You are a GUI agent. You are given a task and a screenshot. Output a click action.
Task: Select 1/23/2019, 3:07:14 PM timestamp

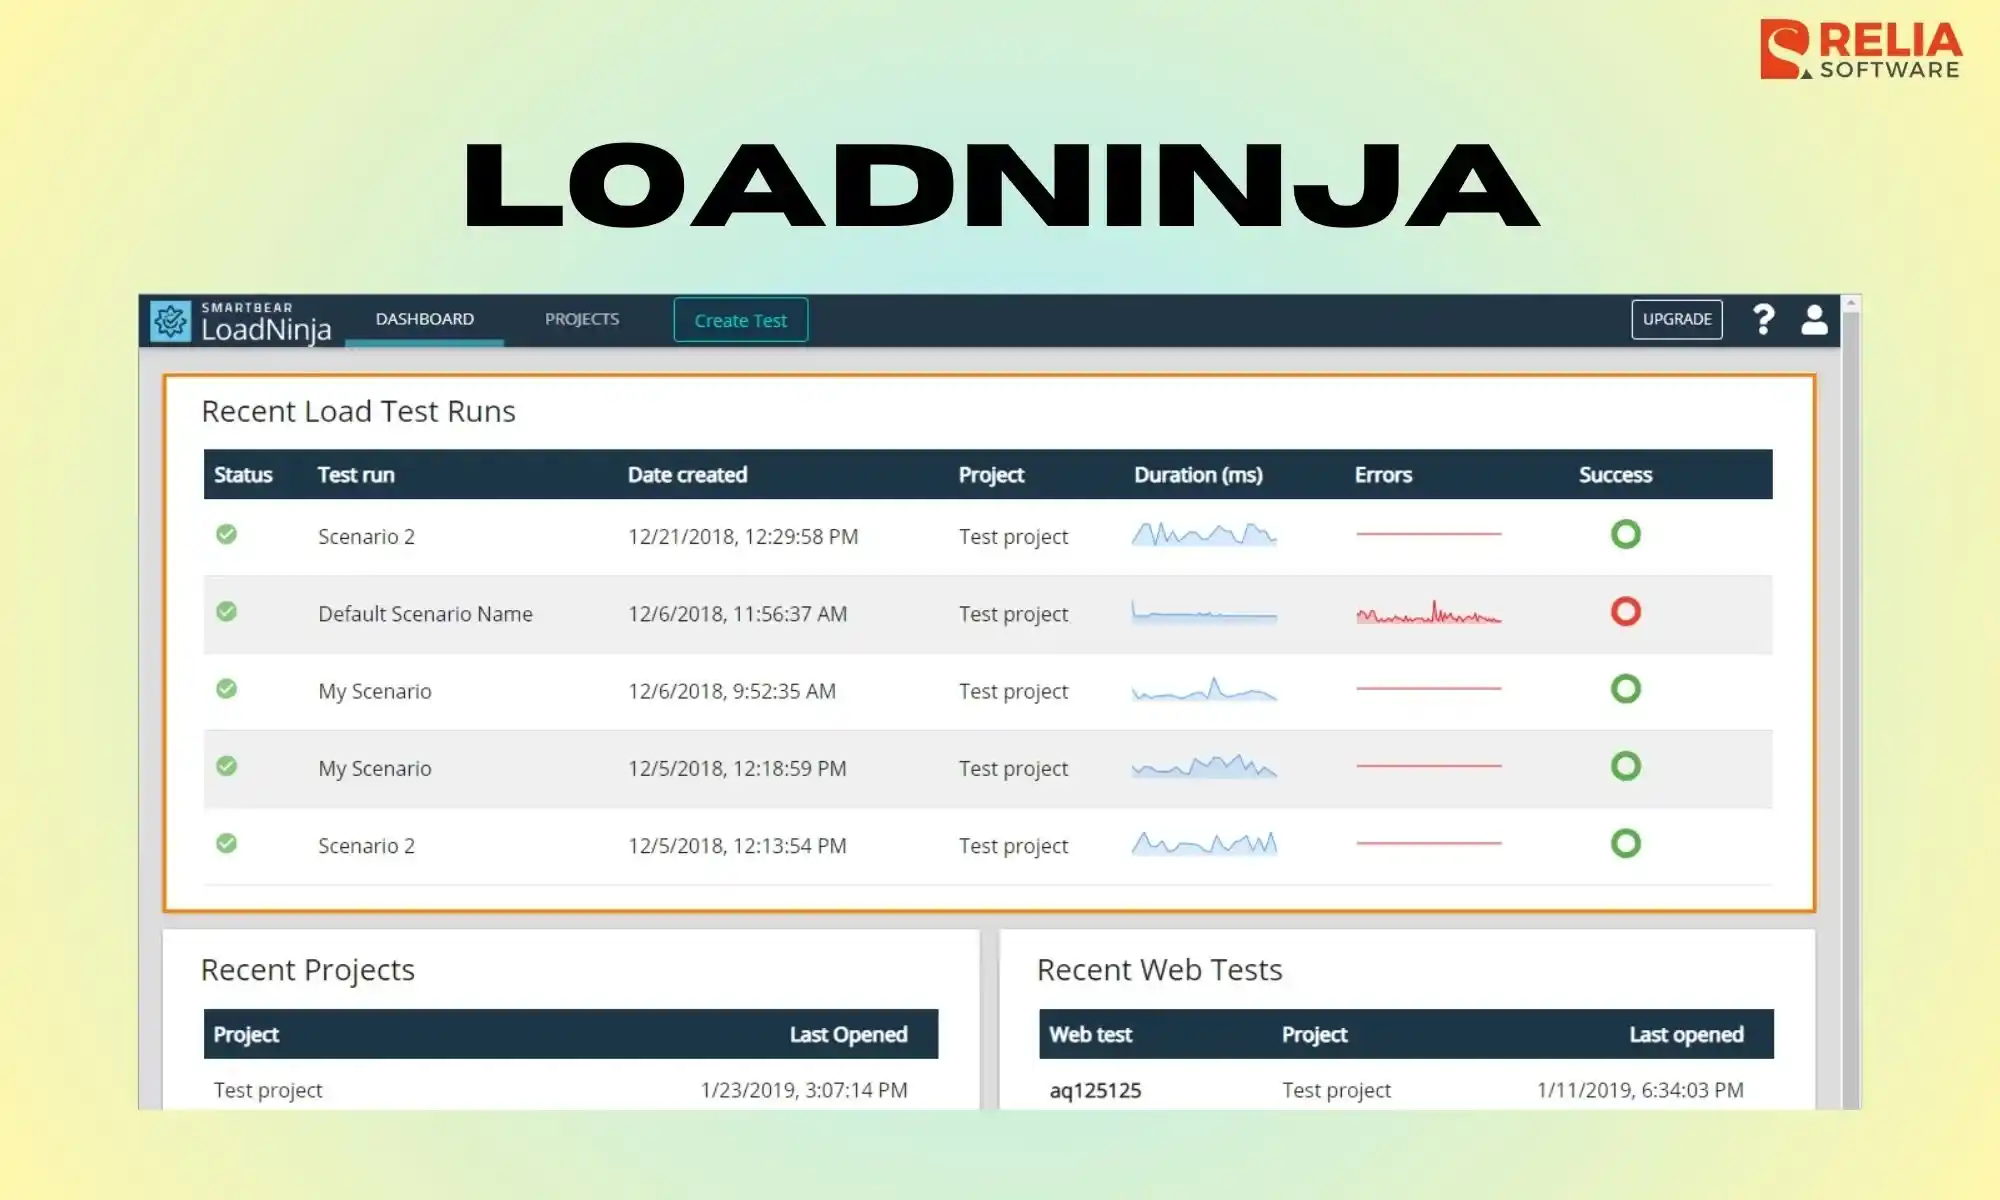[x=804, y=1090]
